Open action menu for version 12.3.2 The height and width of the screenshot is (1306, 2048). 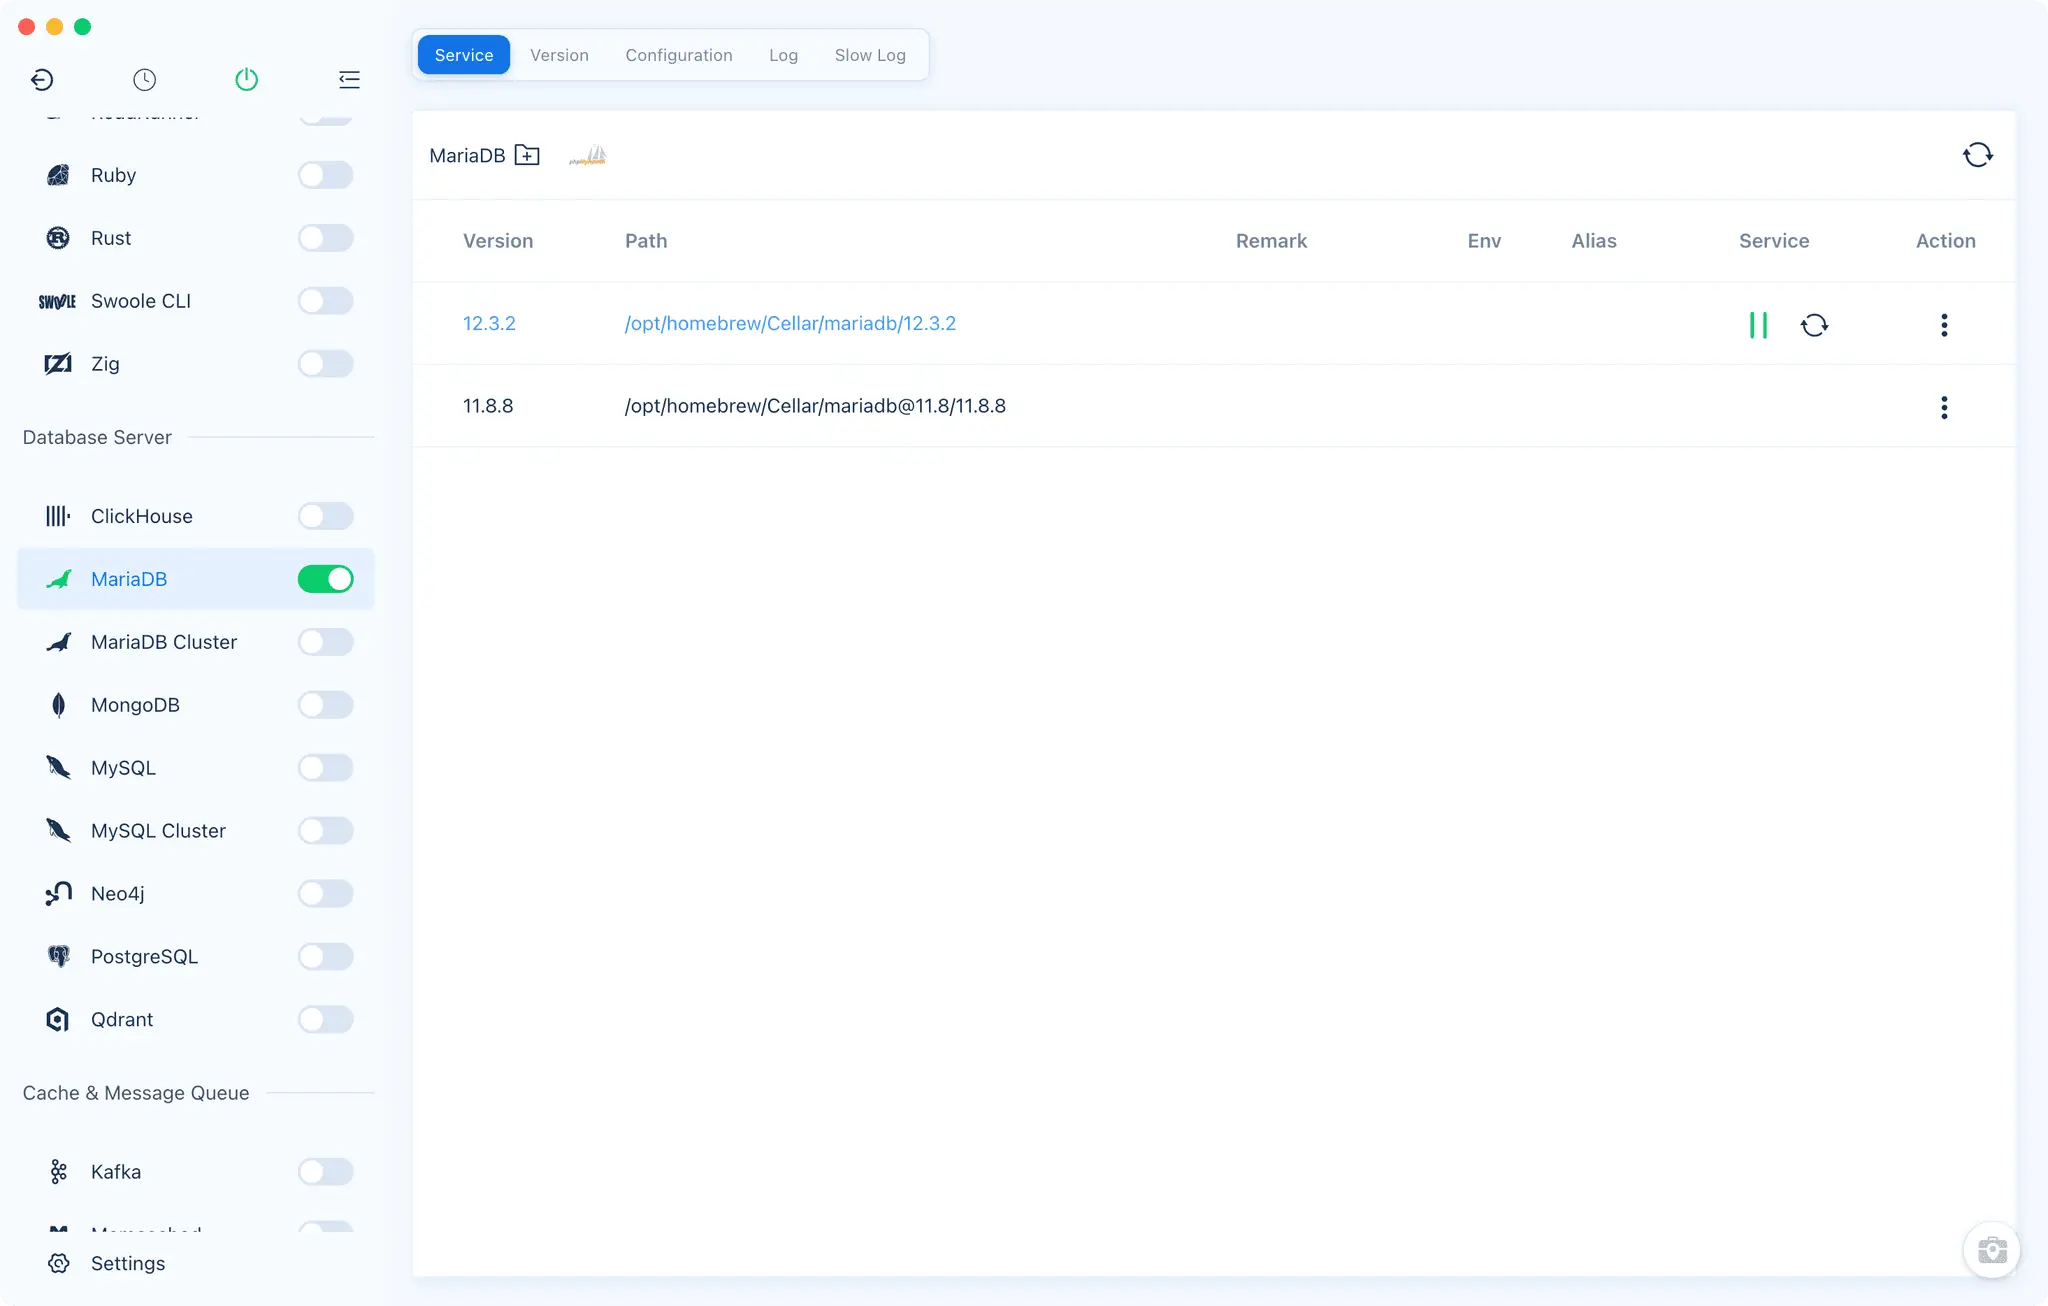(1944, 325)
